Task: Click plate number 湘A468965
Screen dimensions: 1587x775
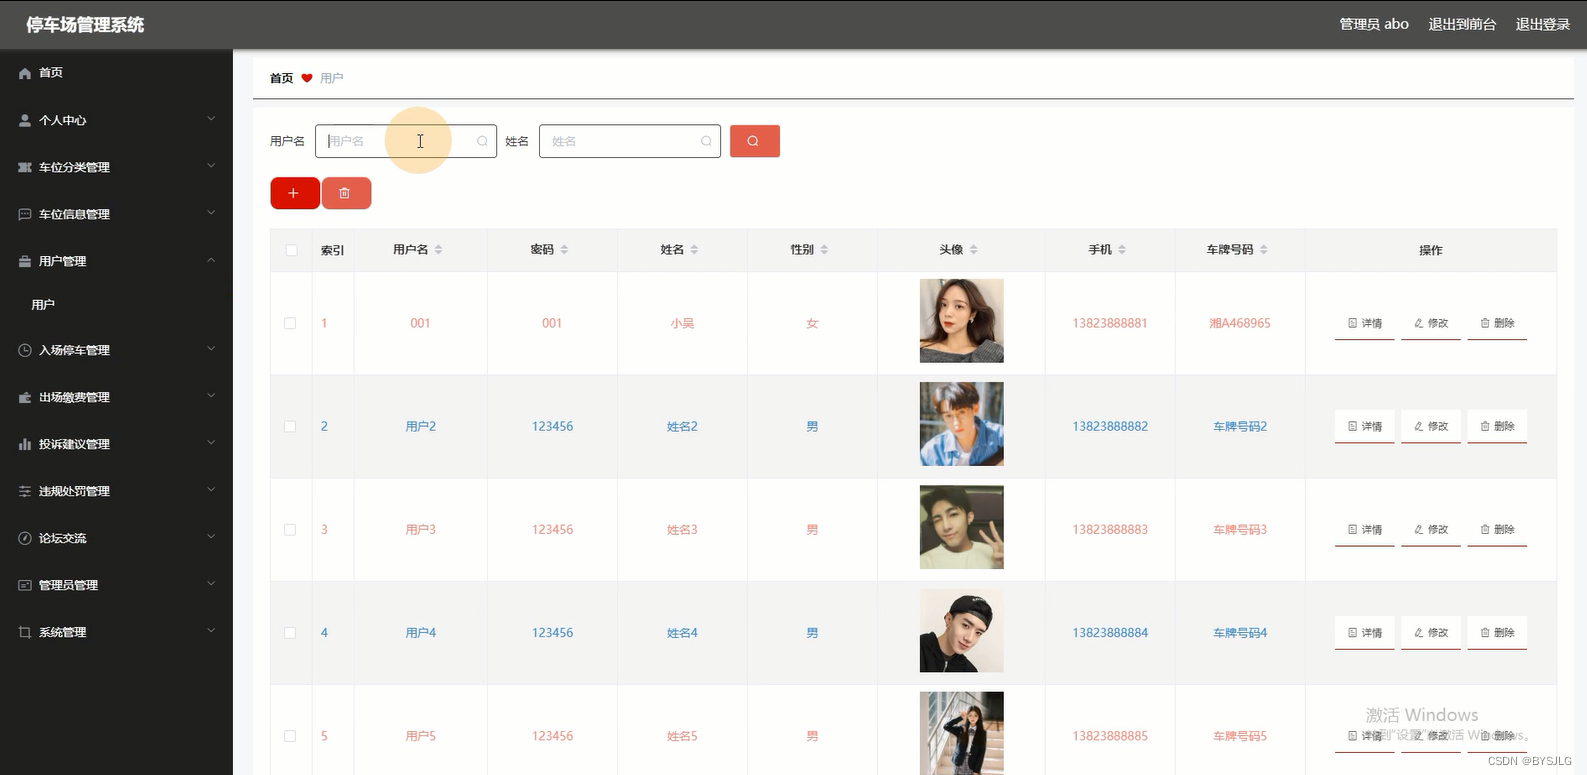Action: [x=1240, y=323]
